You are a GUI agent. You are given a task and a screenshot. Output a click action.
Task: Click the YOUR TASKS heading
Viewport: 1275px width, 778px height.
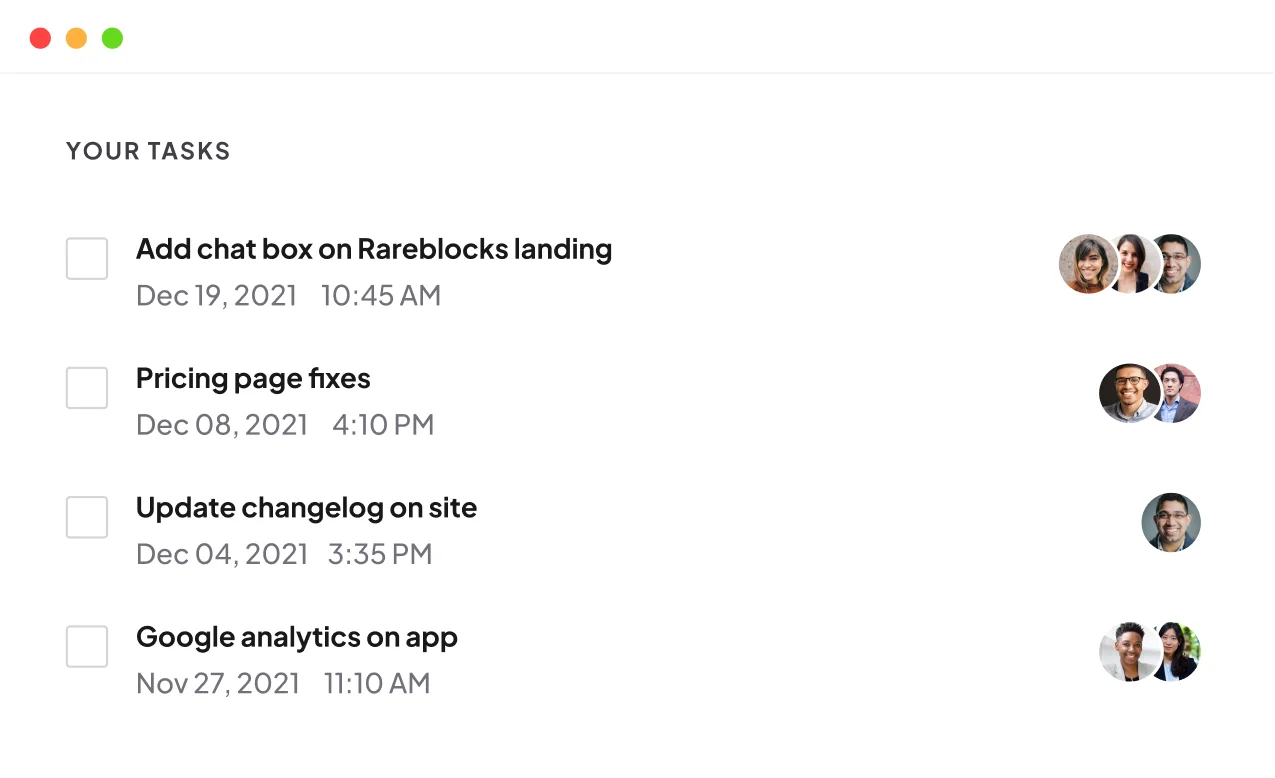[148, 151]
